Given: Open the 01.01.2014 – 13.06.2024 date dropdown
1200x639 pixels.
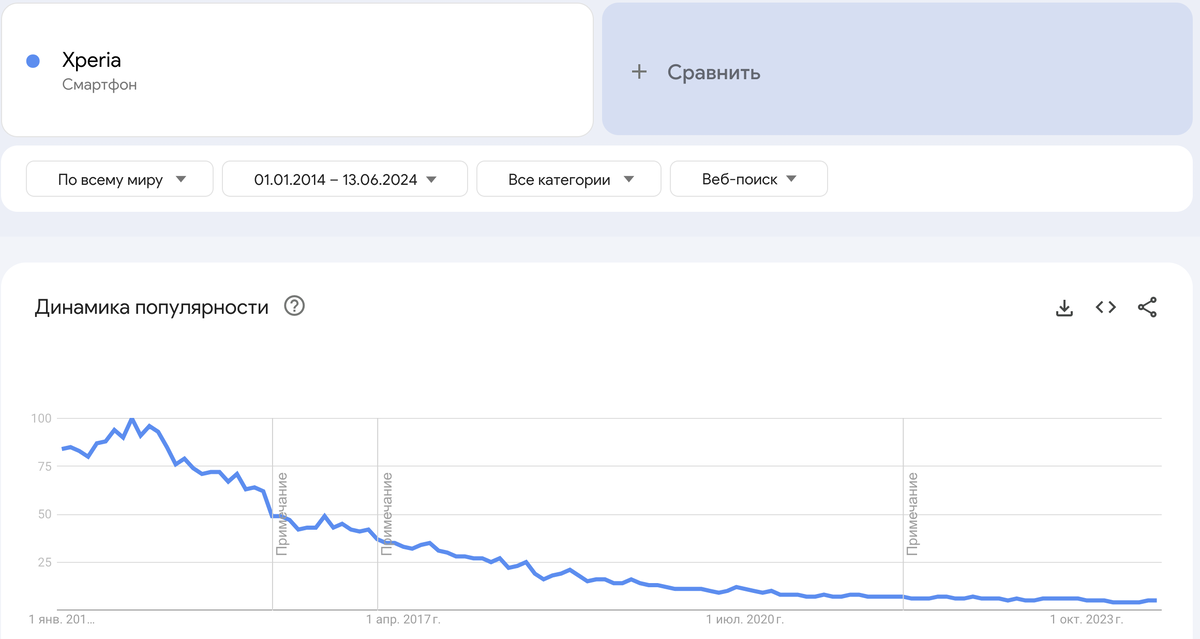Looking at the screenshot, I should tap(345, 180).
